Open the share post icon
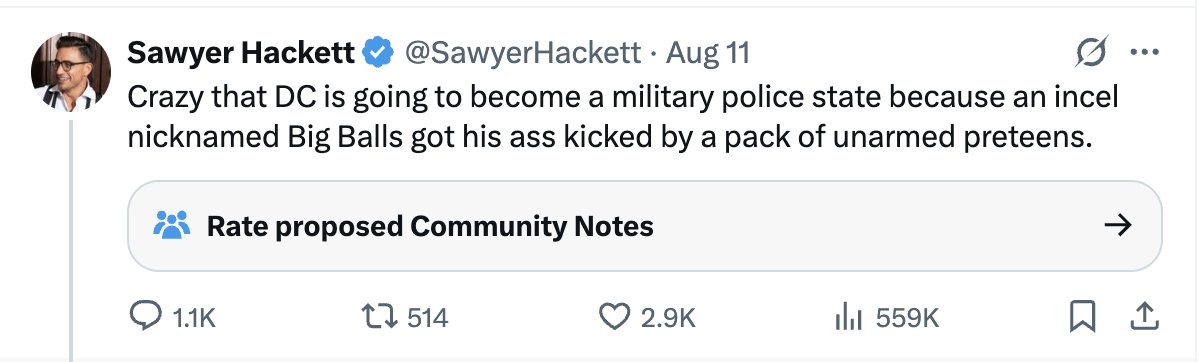 click(x=1142, y=318)
